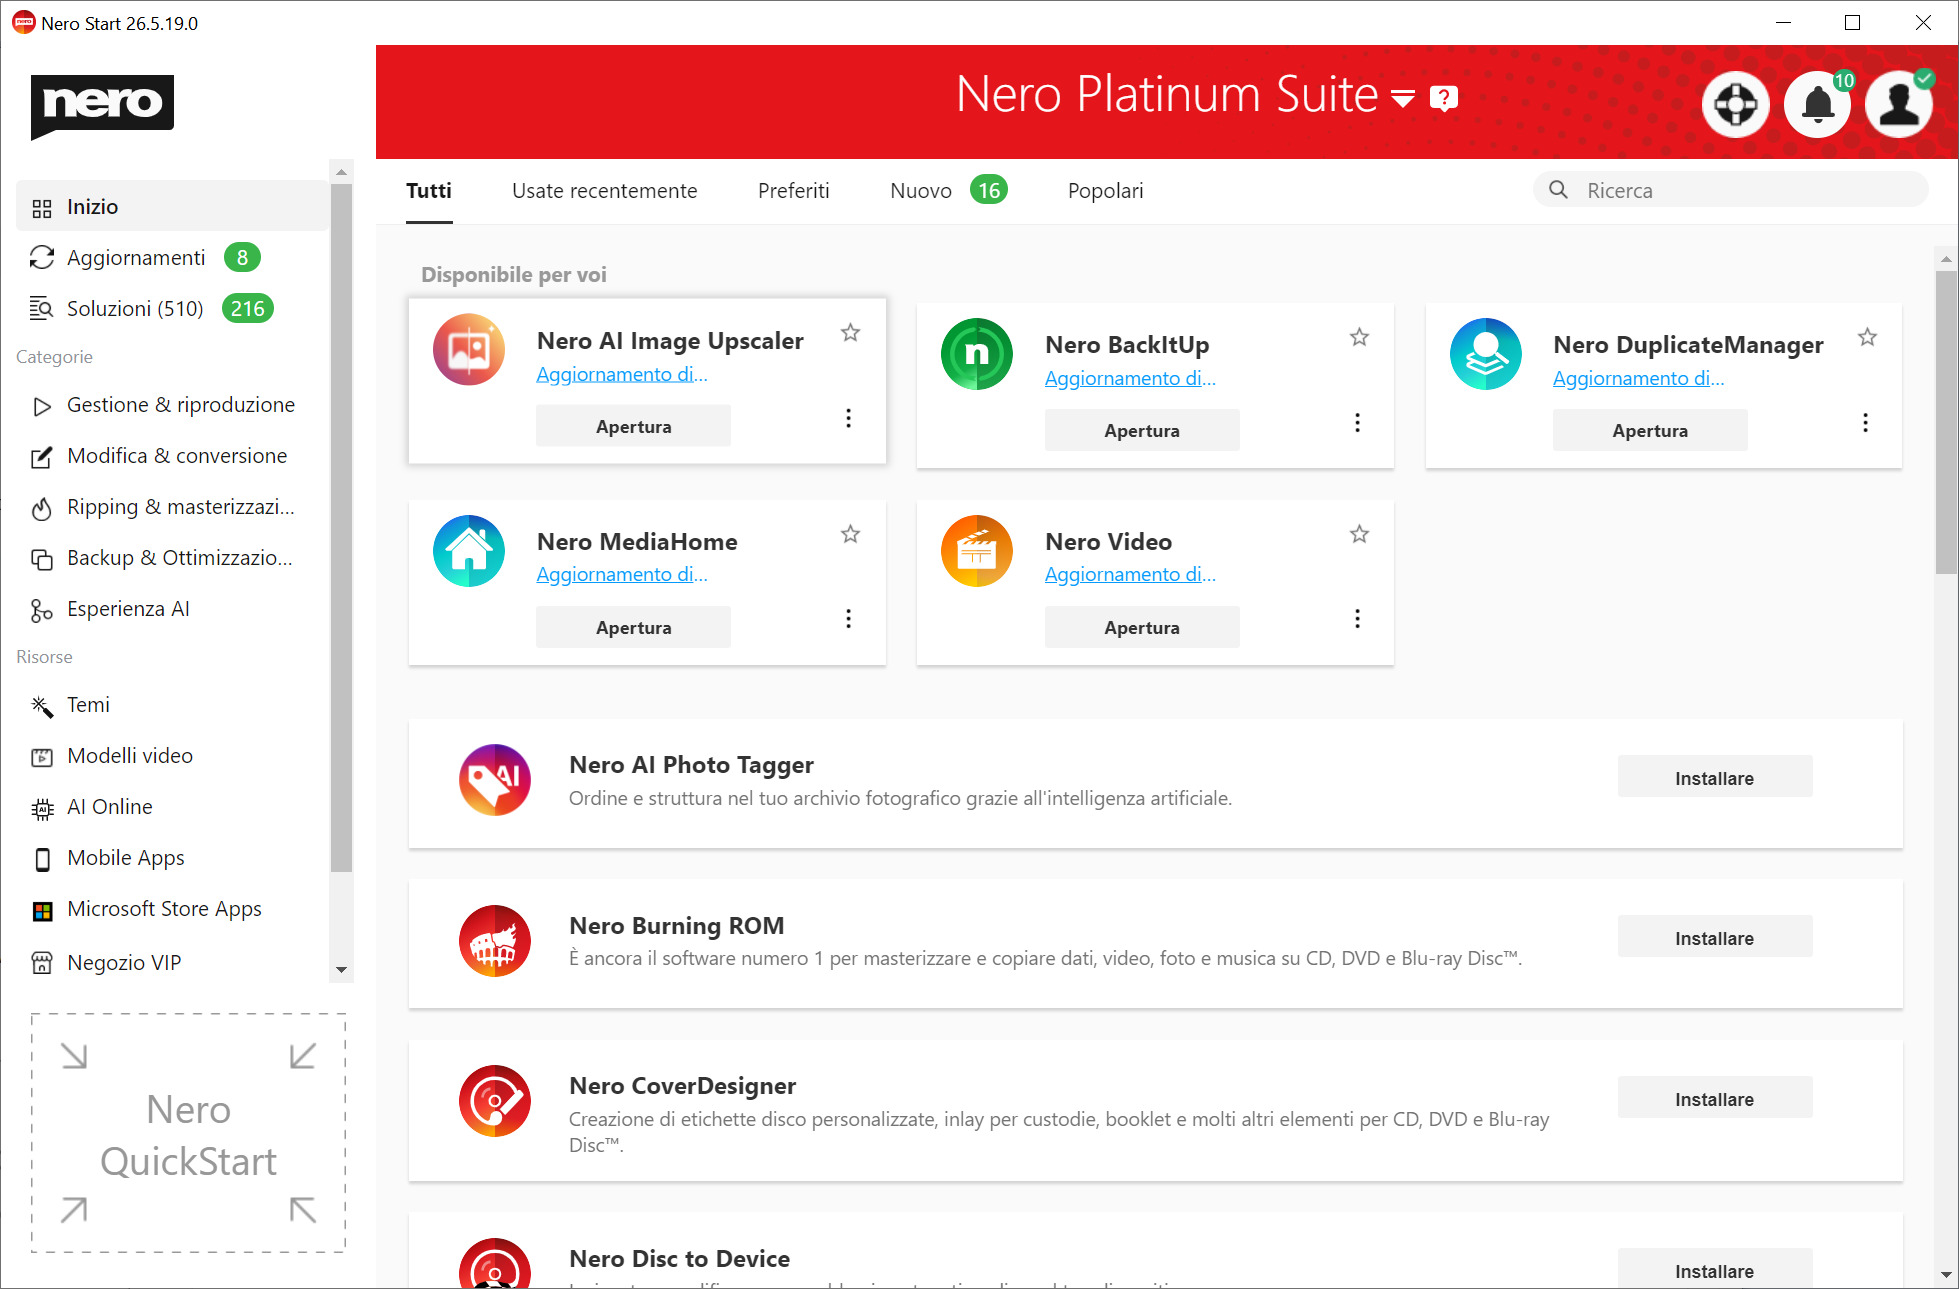Open the notifications bell icon
Image resolution: width=1959 pixels, height=1289 pixels.
pos(1817,104)
